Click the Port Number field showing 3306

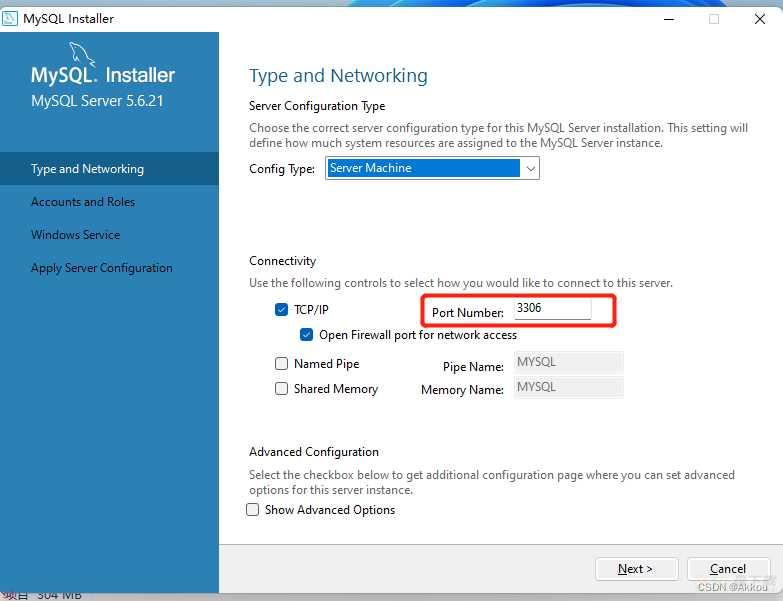click(x=552, y=308)
